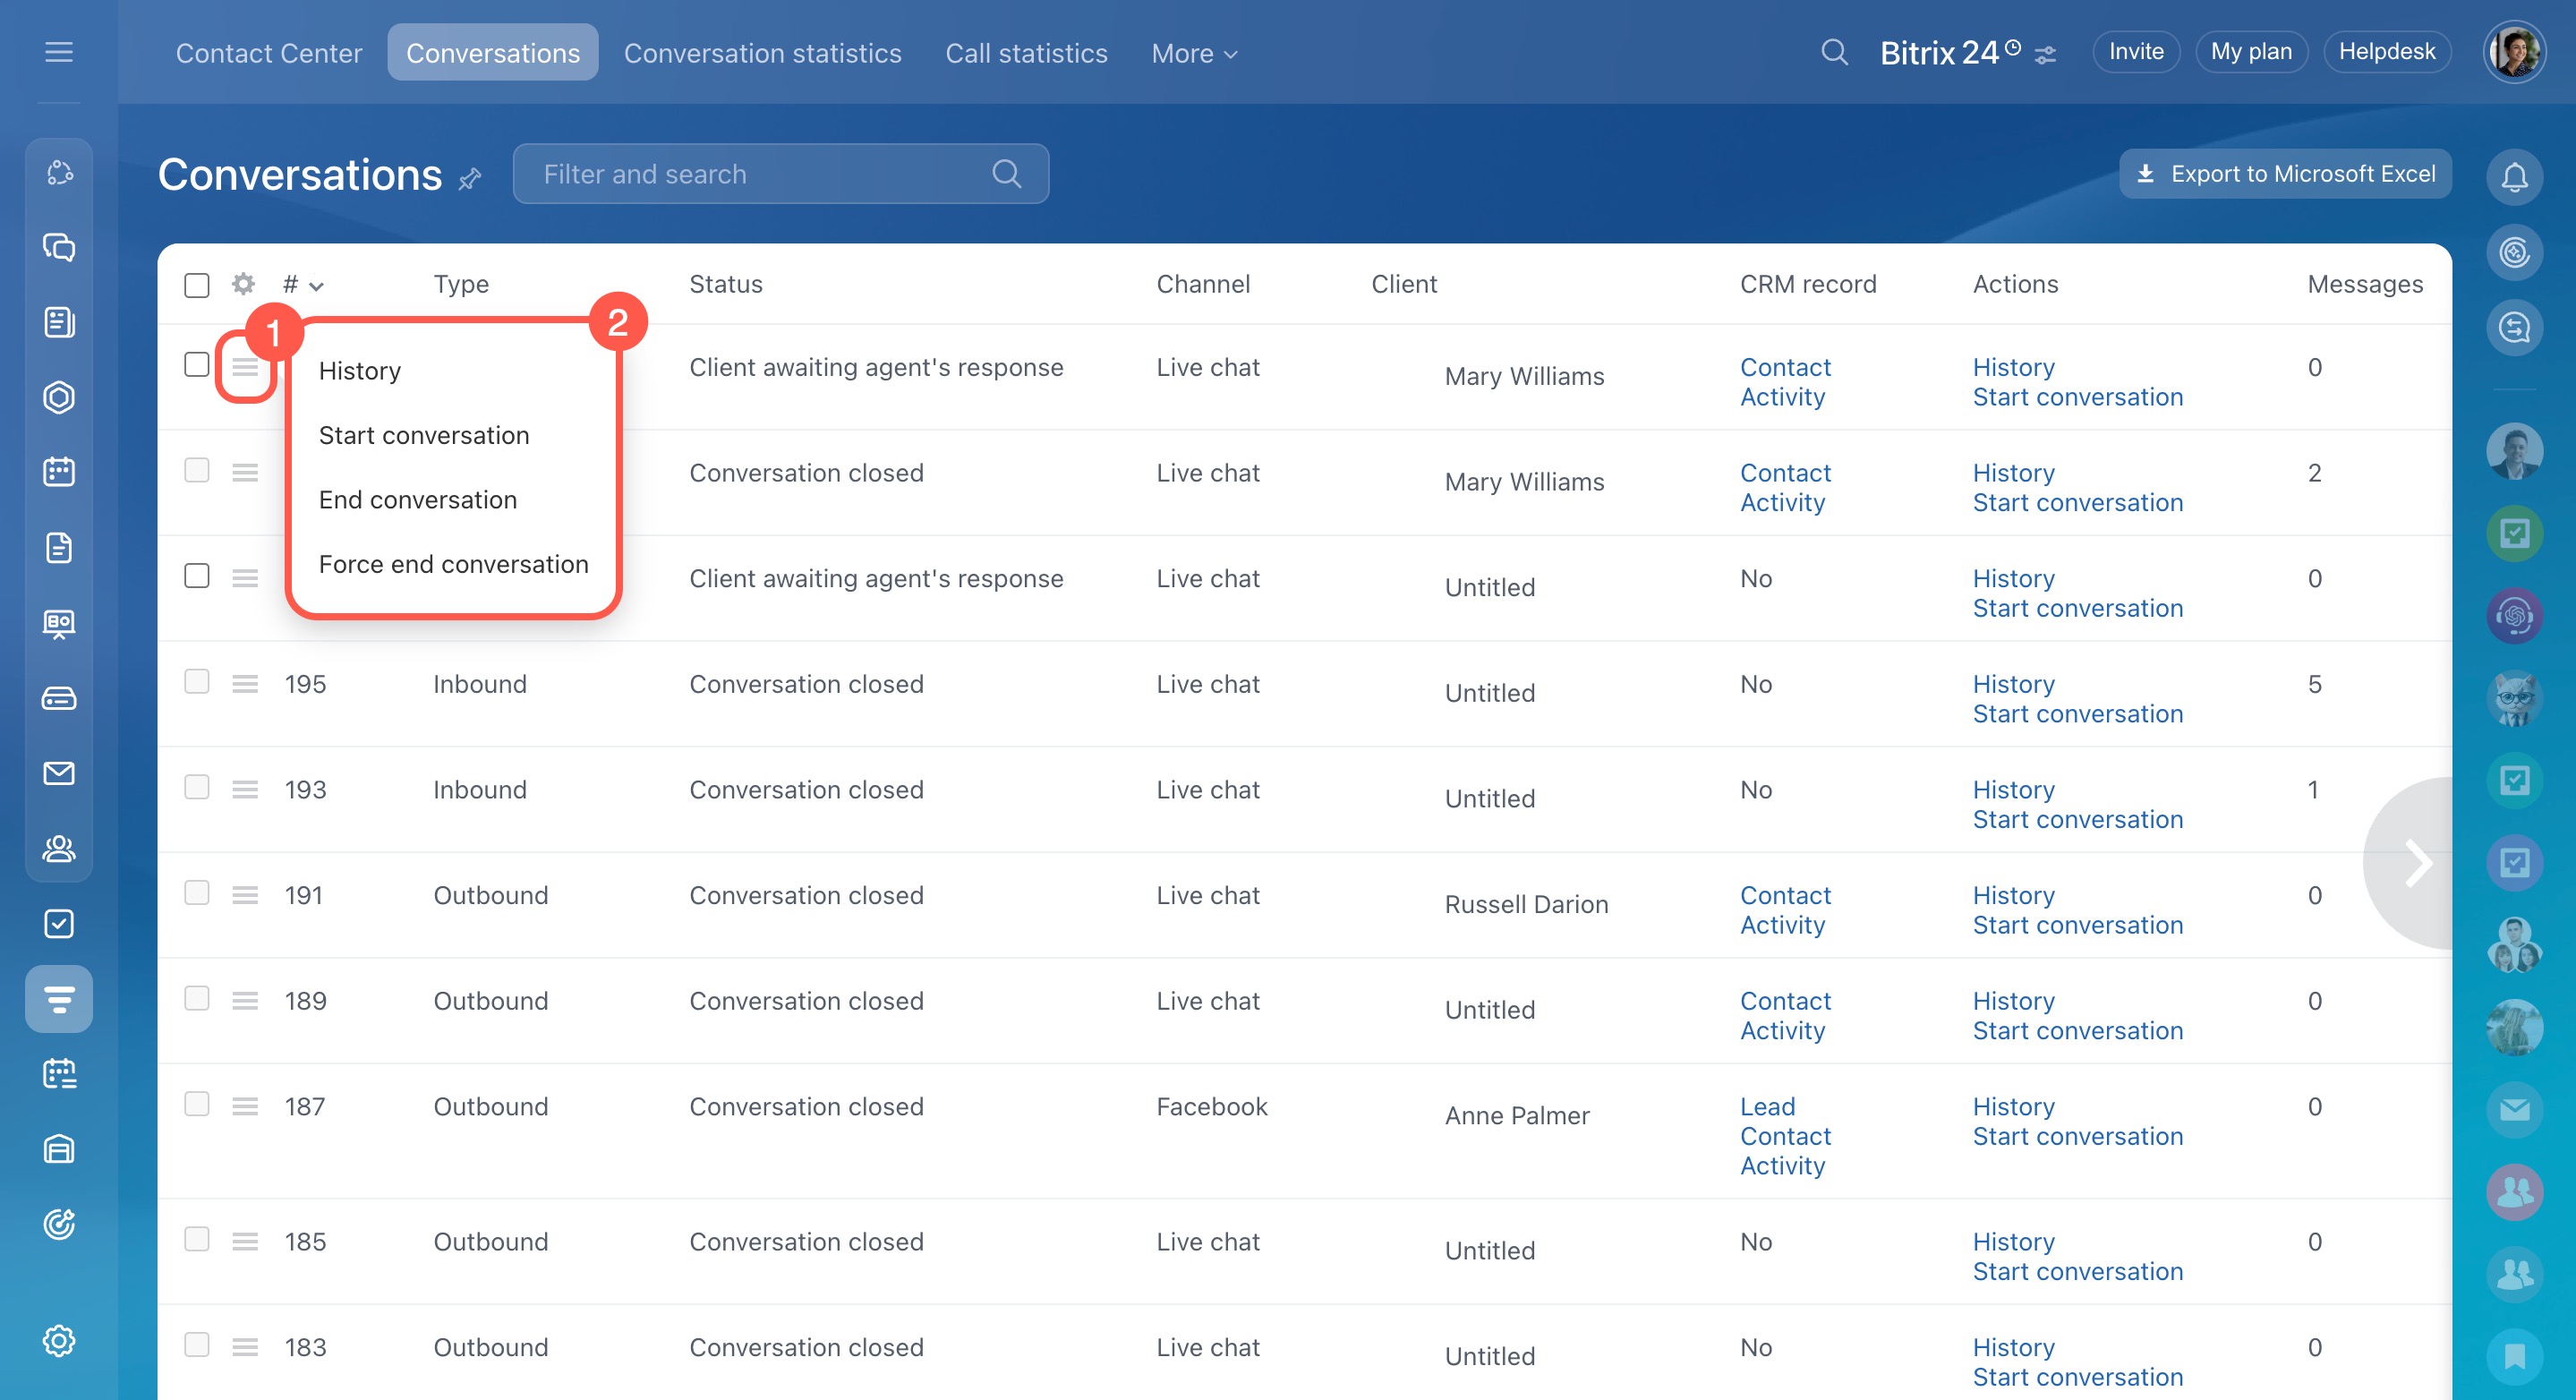Open the hamburger menu in top-left
The image size is (2576, 1400).
(x=59, y=52)
